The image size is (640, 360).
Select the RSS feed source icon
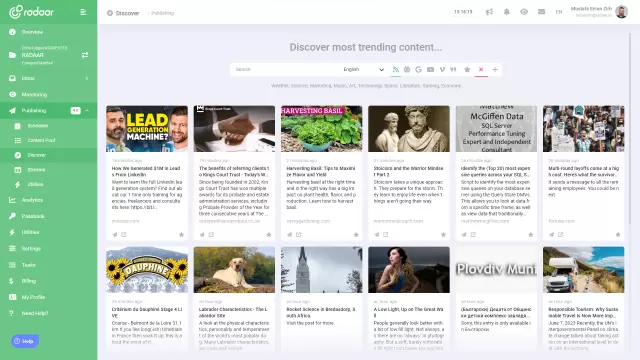pos(396,69)
